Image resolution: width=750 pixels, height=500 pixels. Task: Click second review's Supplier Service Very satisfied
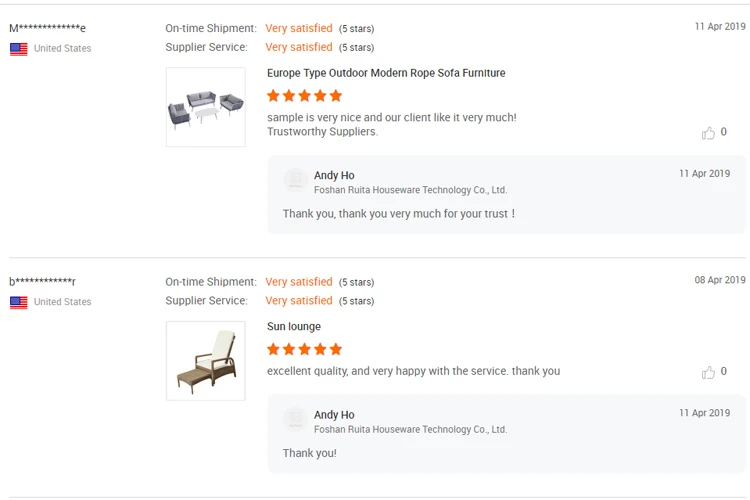point(298,300)
